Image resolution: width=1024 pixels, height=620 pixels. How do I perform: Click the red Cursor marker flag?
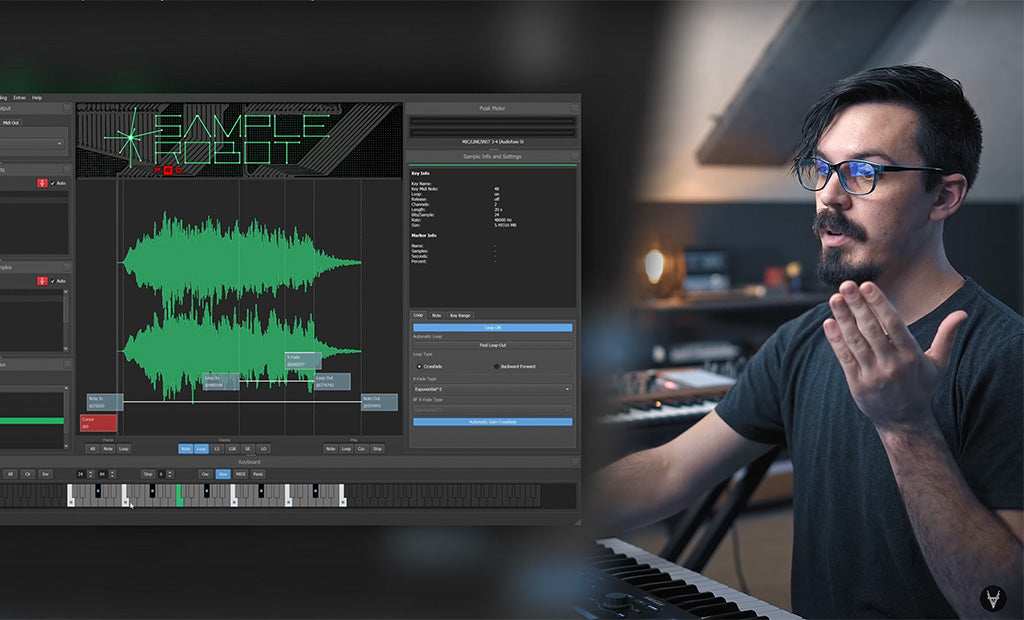(98, 423)
